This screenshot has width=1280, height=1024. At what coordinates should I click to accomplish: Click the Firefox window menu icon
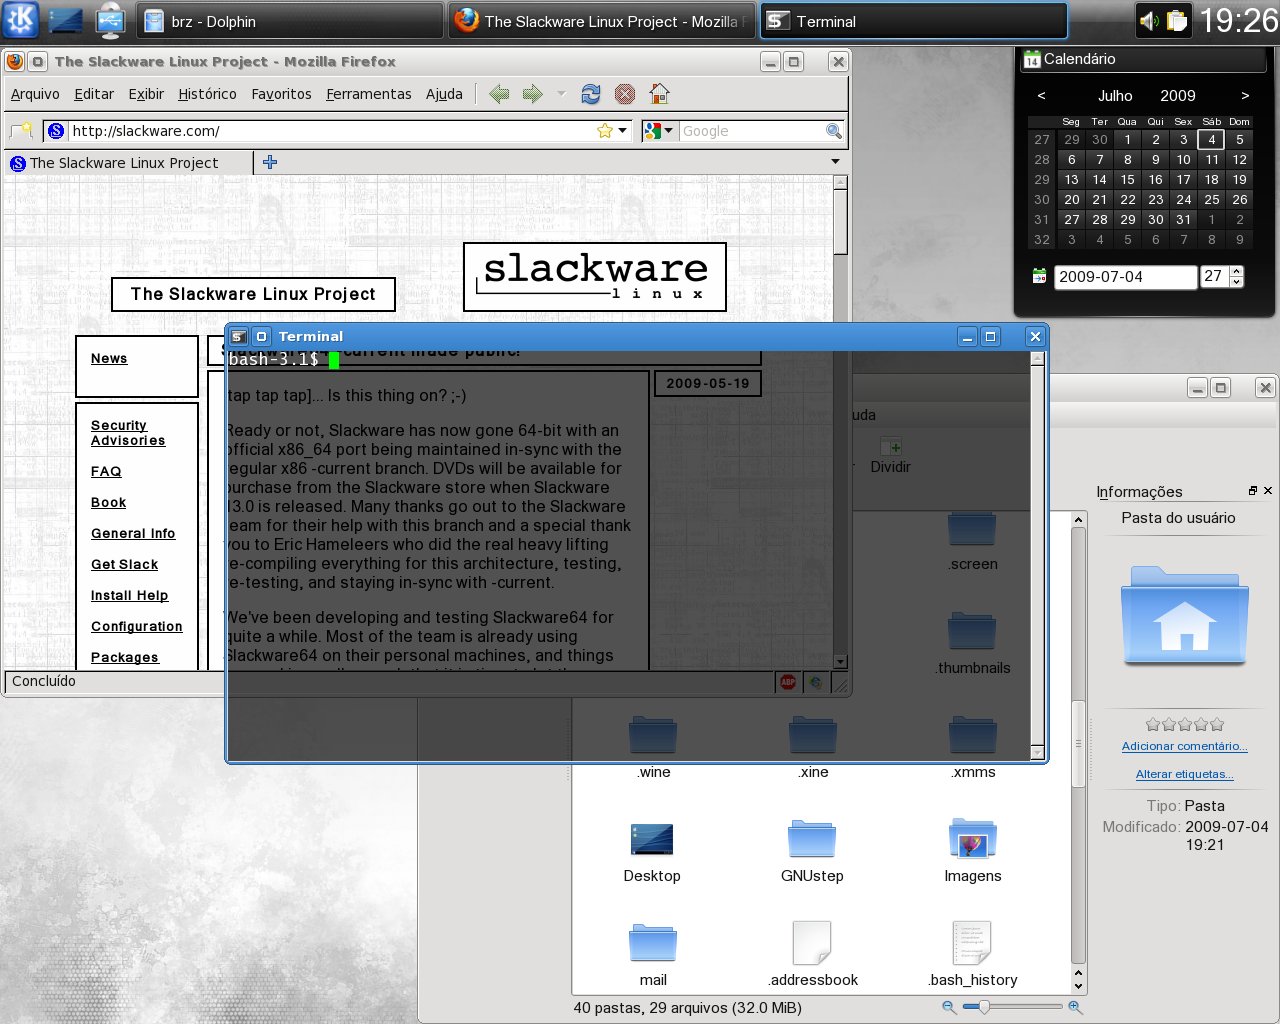coord(14,62)
